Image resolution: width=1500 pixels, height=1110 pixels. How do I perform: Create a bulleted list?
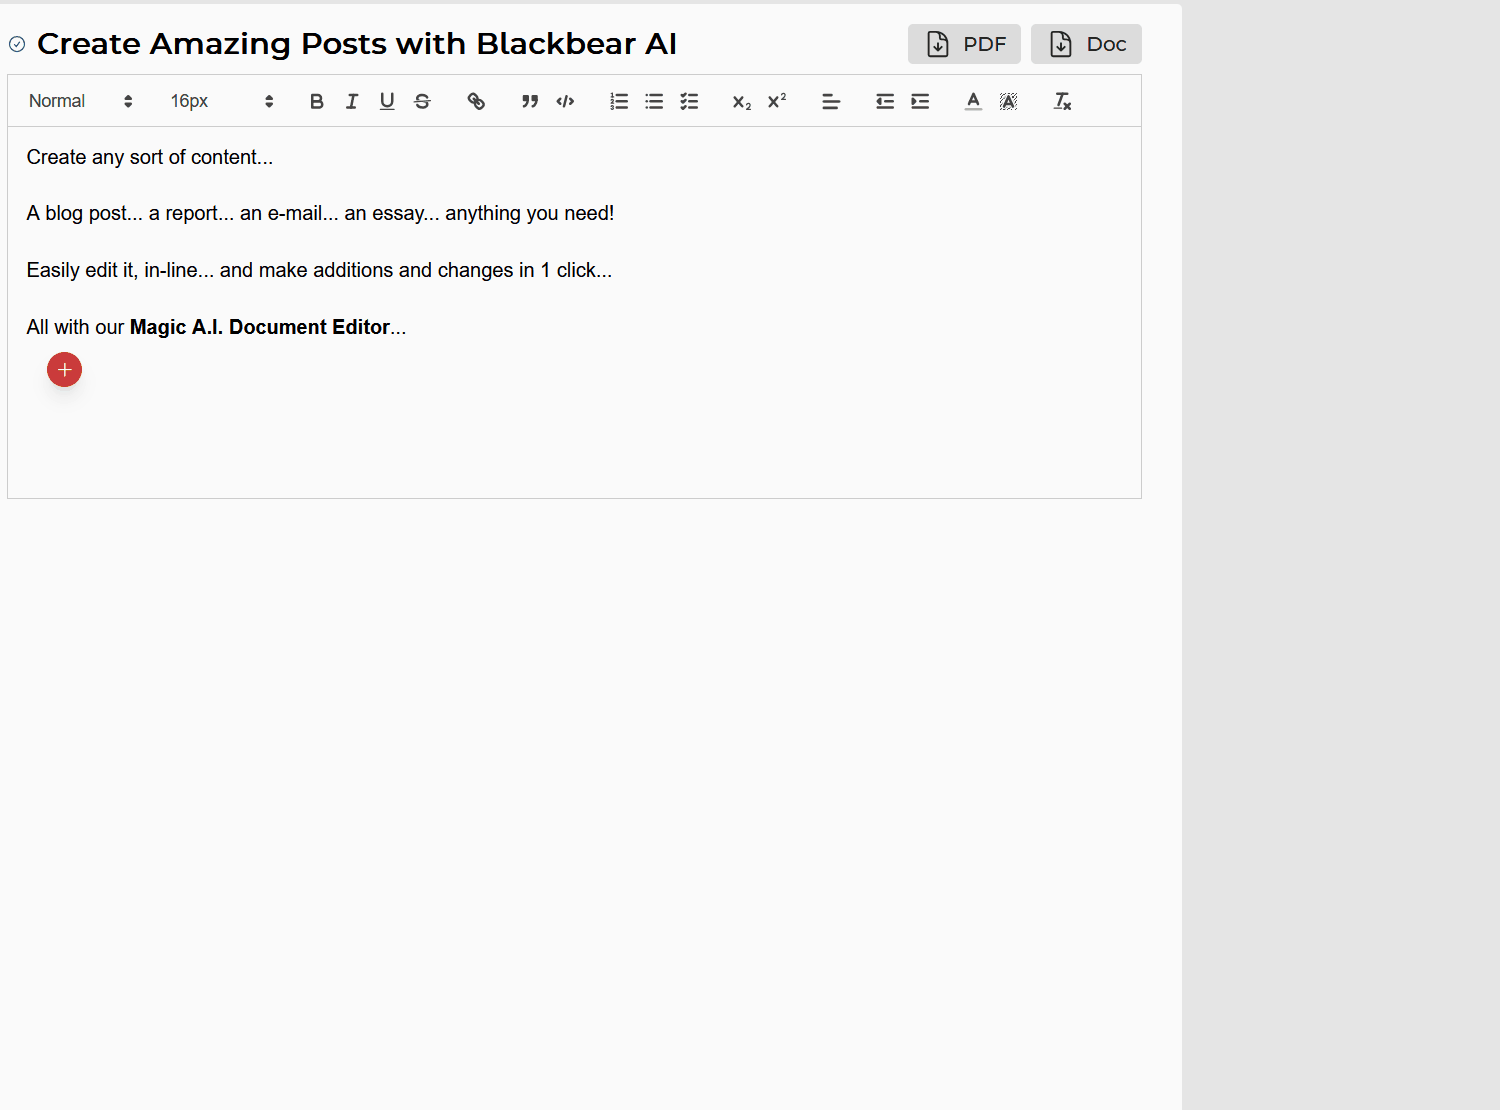pyautogui.click(x=654, y=101)
